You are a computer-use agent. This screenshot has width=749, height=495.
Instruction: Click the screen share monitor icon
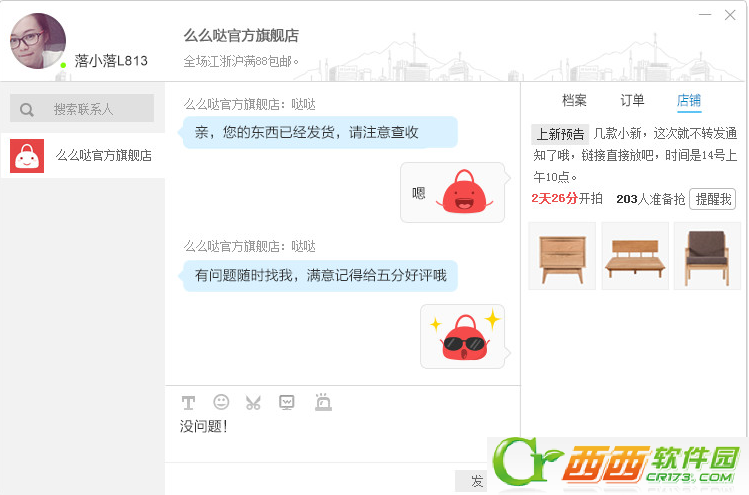287,402
